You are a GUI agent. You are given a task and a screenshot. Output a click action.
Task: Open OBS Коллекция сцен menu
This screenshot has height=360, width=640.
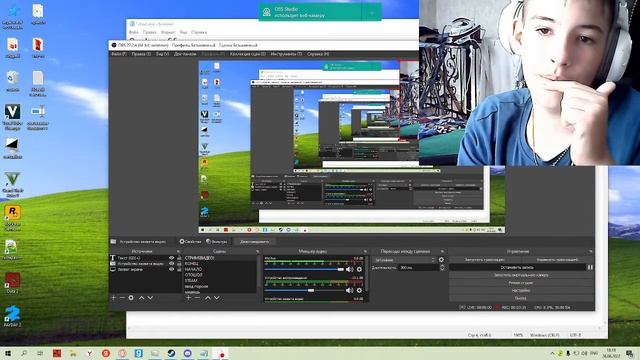pos(247,54)
